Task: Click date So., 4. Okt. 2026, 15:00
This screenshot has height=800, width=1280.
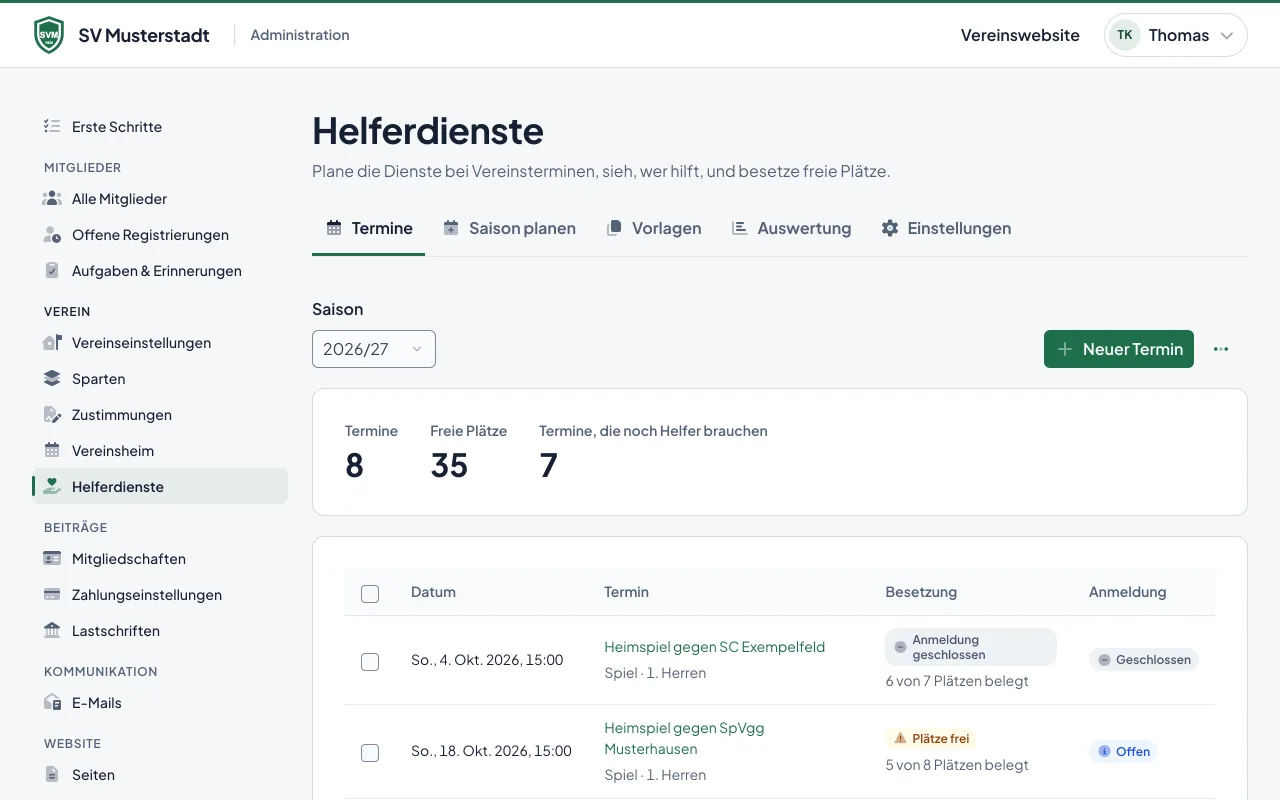Action: coord(487,660)
